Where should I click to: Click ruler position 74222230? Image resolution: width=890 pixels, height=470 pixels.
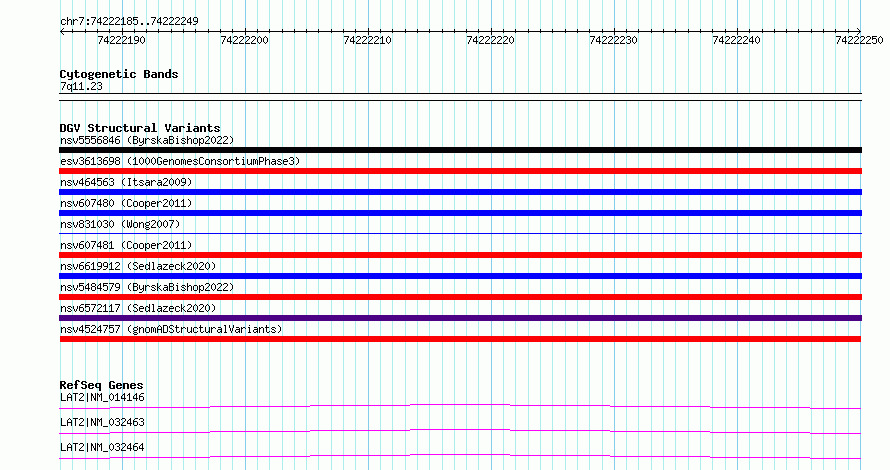coord(614,40)
